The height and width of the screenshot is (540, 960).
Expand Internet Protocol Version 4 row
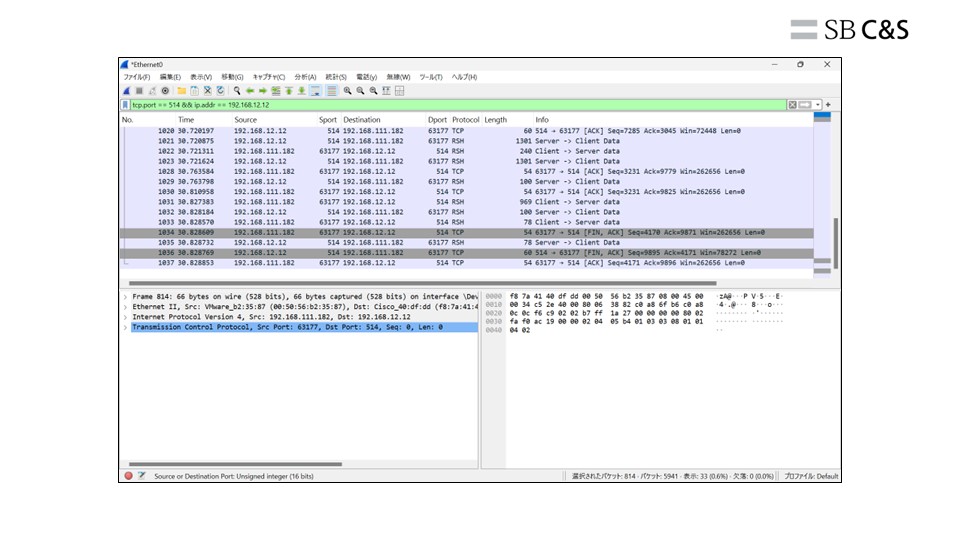(126, 317)
